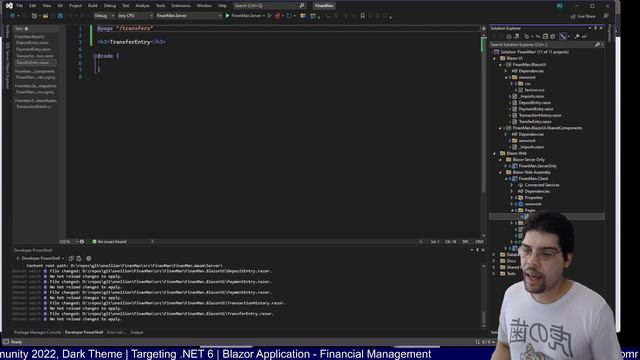Select TransactionHistory.razor in Solution Explorer
This screenshot has height=360, width=640.
point(540,115)
